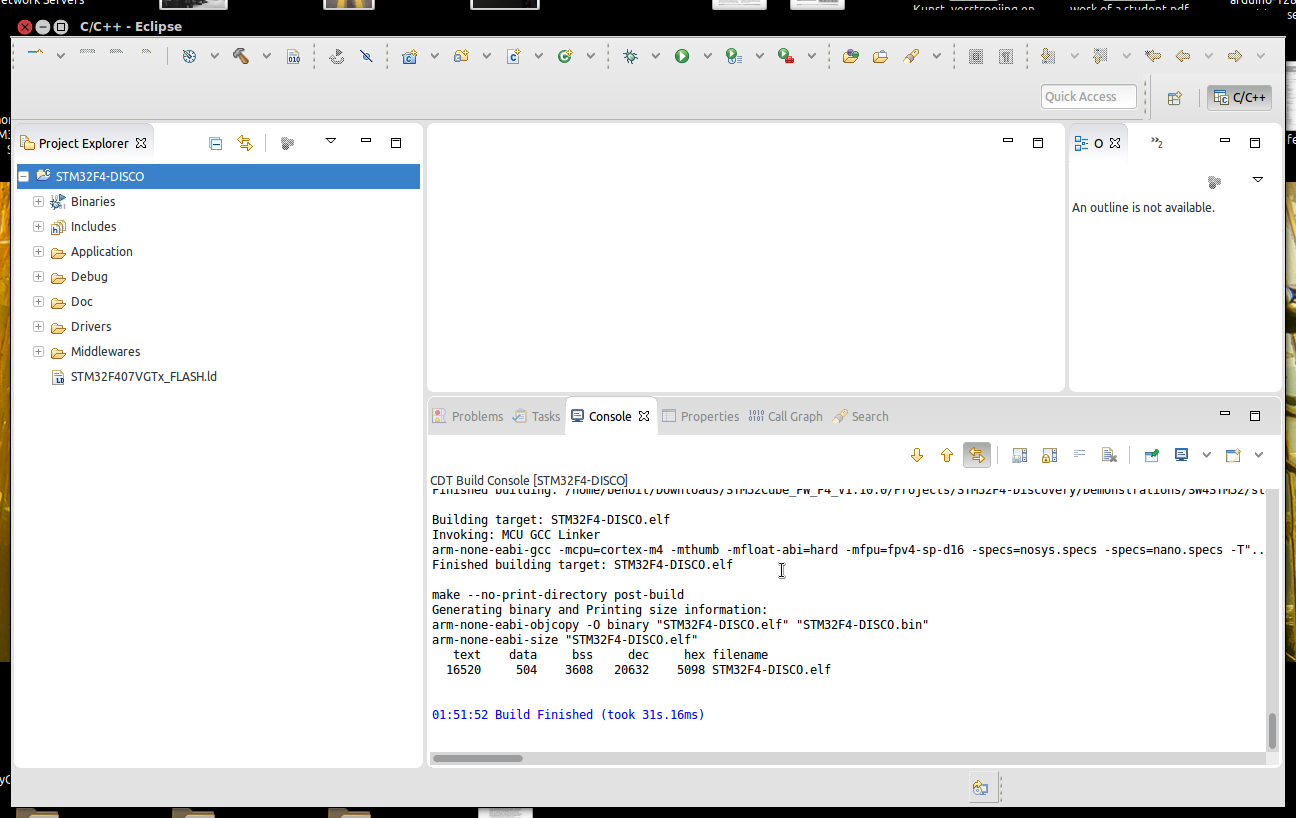The height and width of the screenshot is (818, 1296).
Task: Select the Project Explorer tab
Action: (83, 143)
